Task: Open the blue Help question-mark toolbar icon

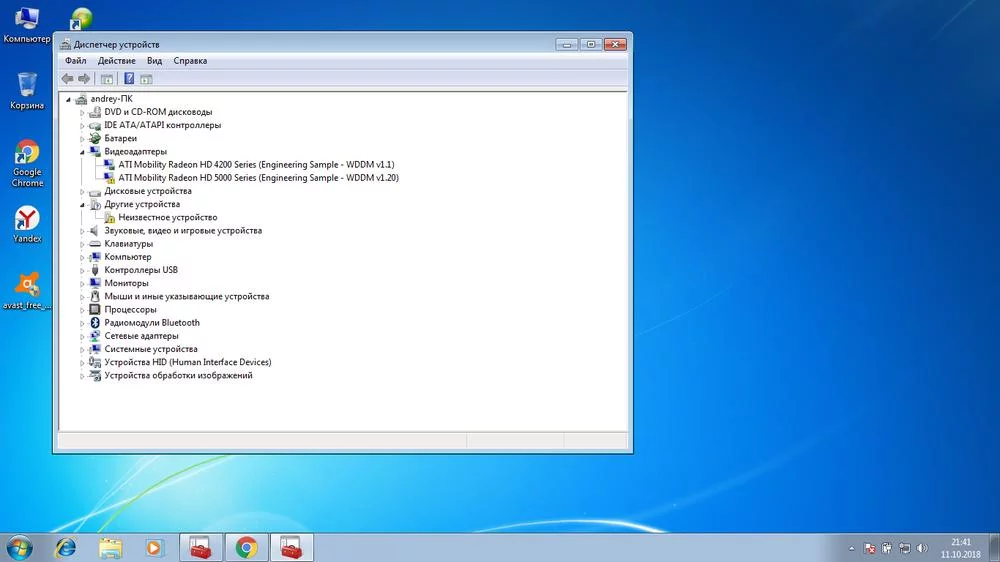Action: [129, 78]
